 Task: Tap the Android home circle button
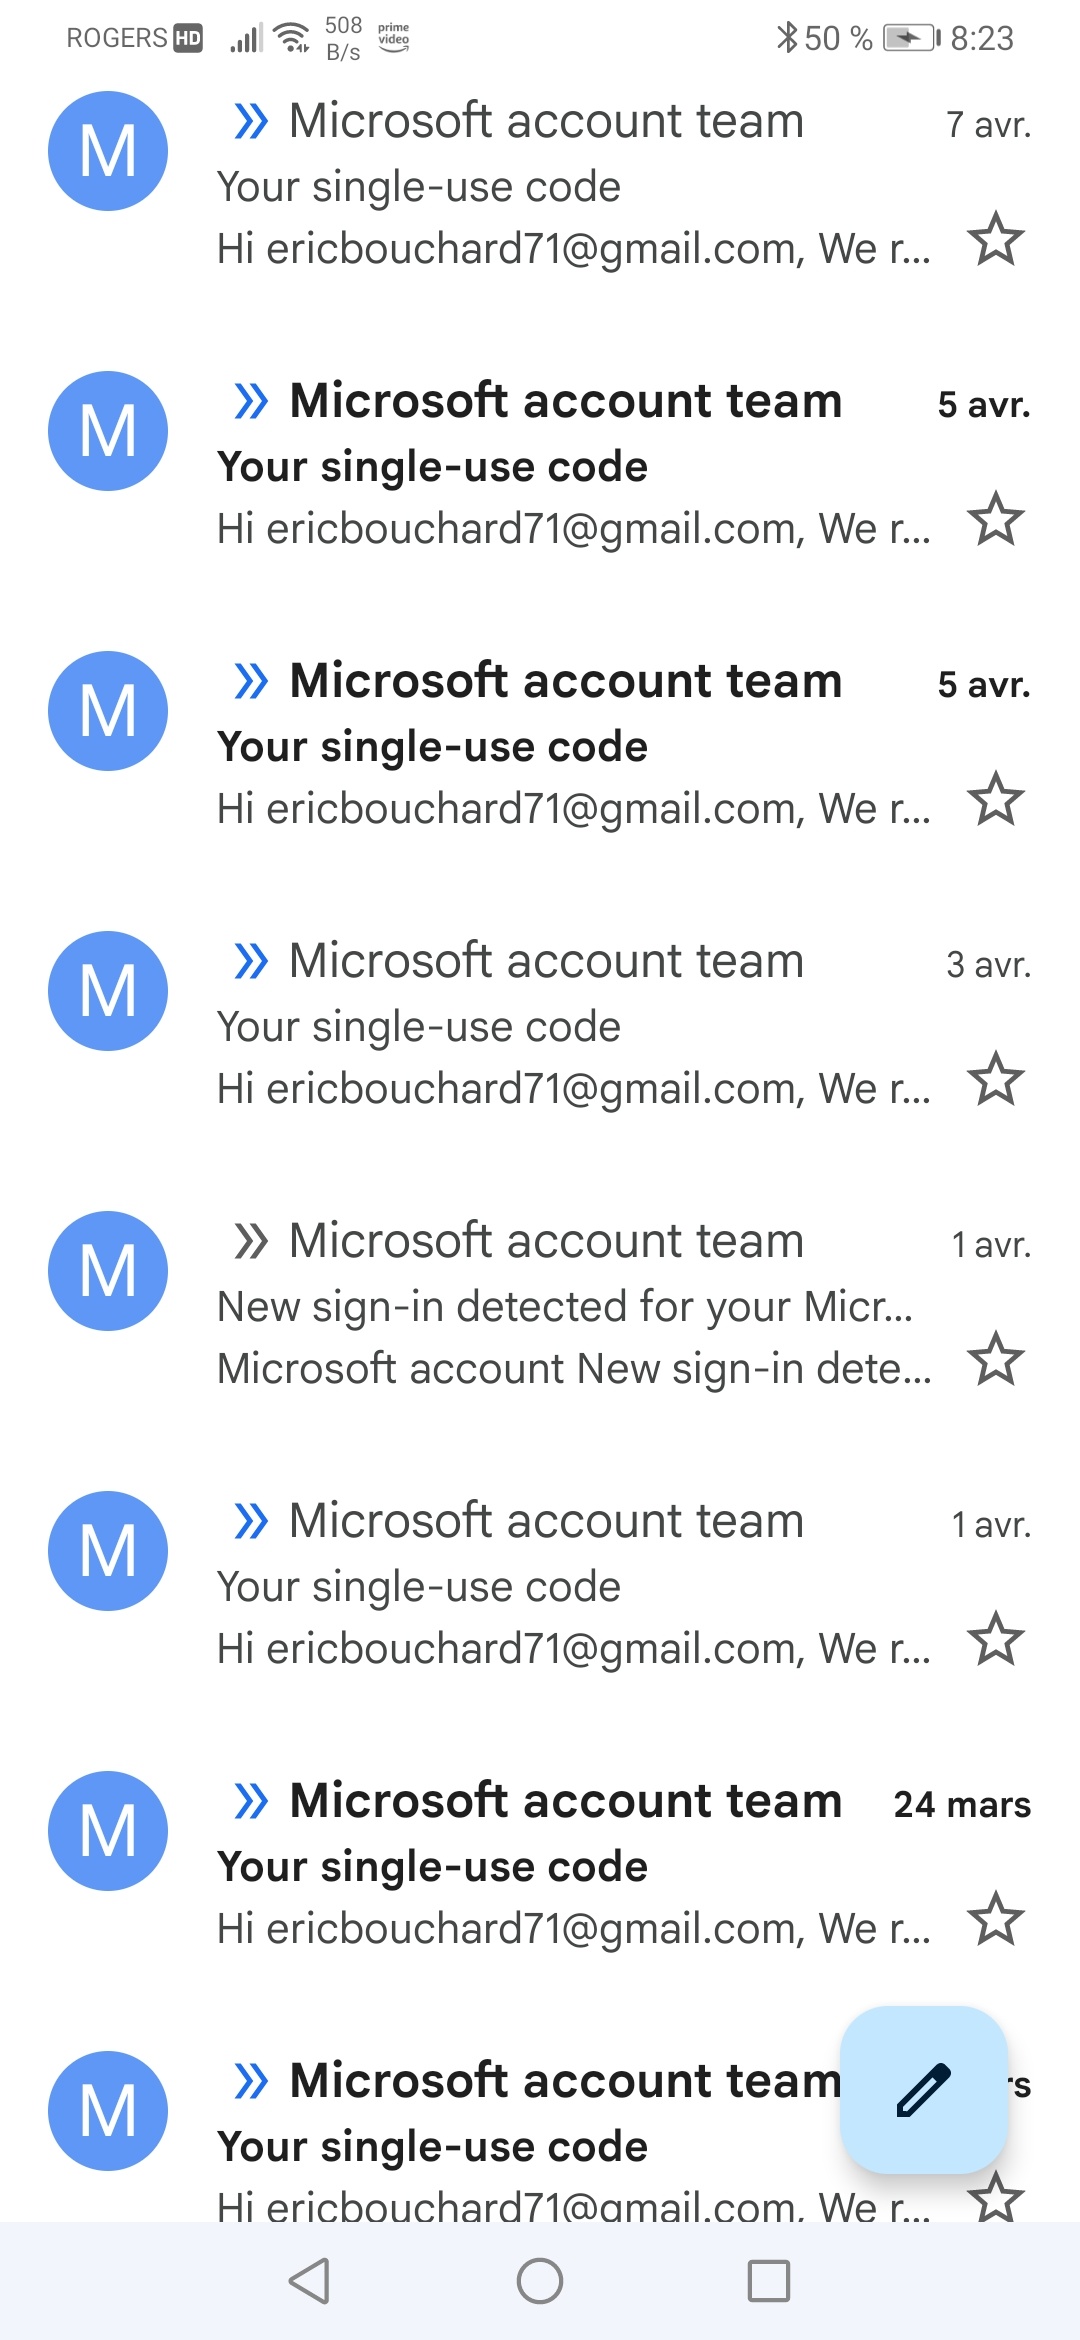[x=540, y=2281]
